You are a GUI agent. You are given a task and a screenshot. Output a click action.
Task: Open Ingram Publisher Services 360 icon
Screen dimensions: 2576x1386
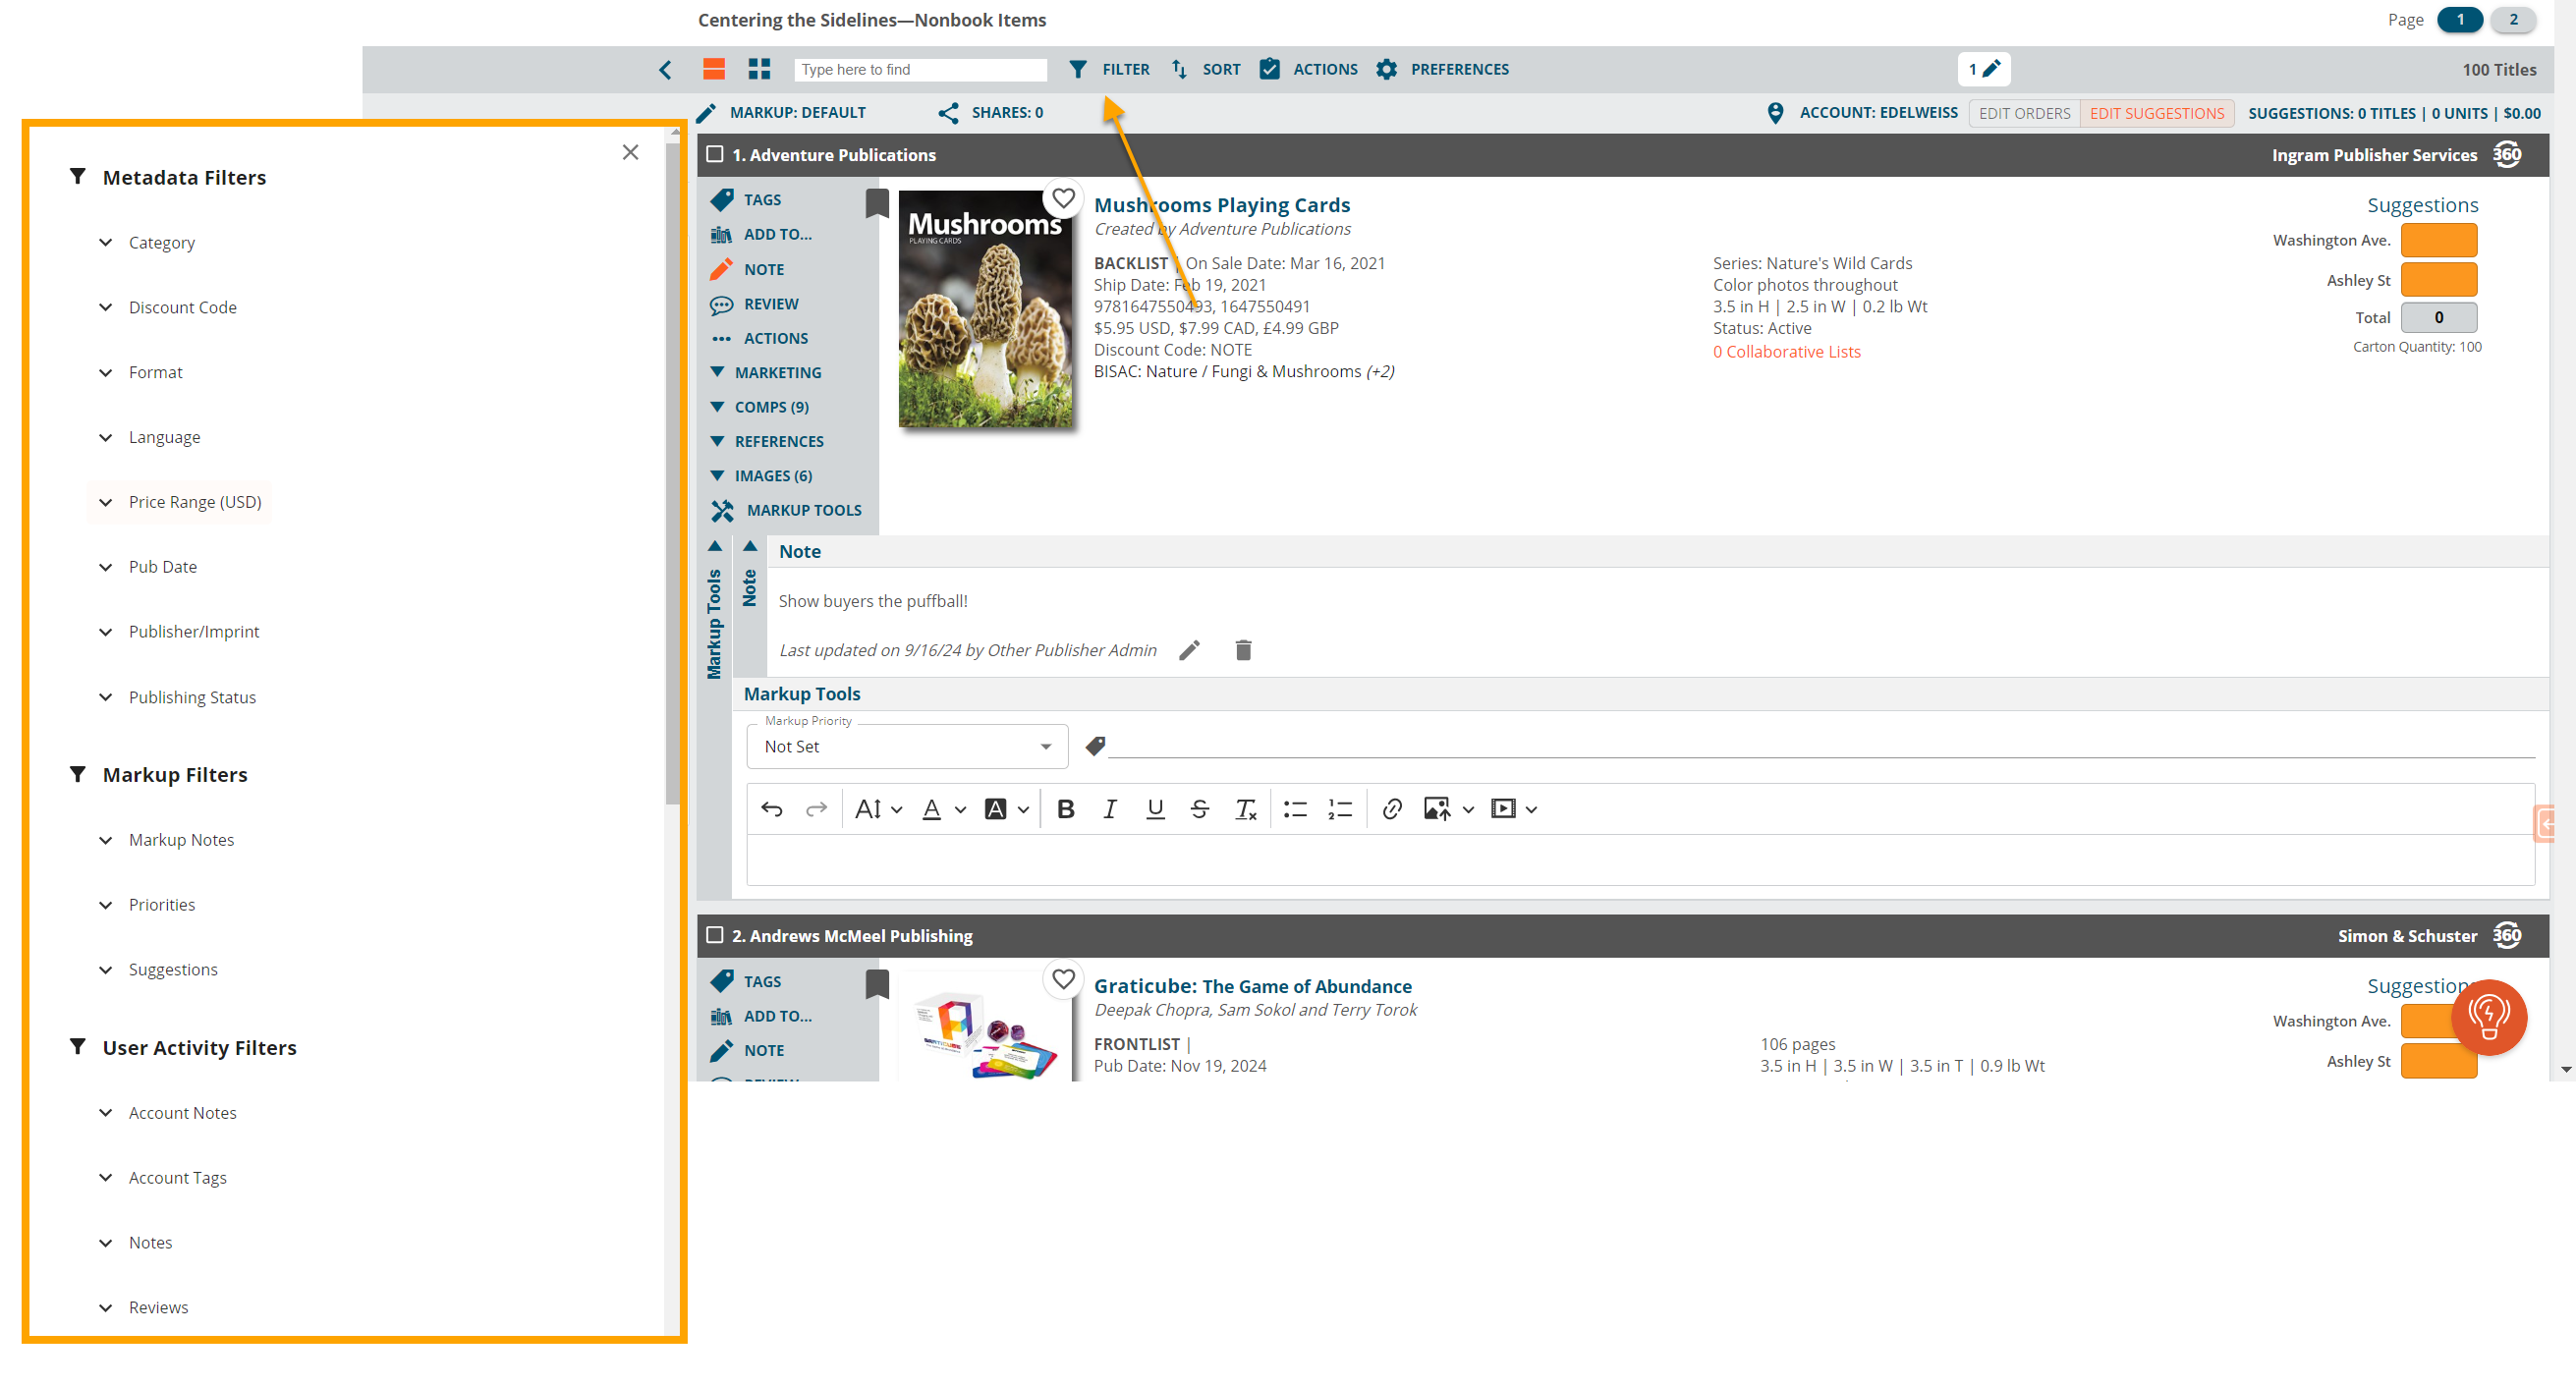[2506, 155]
